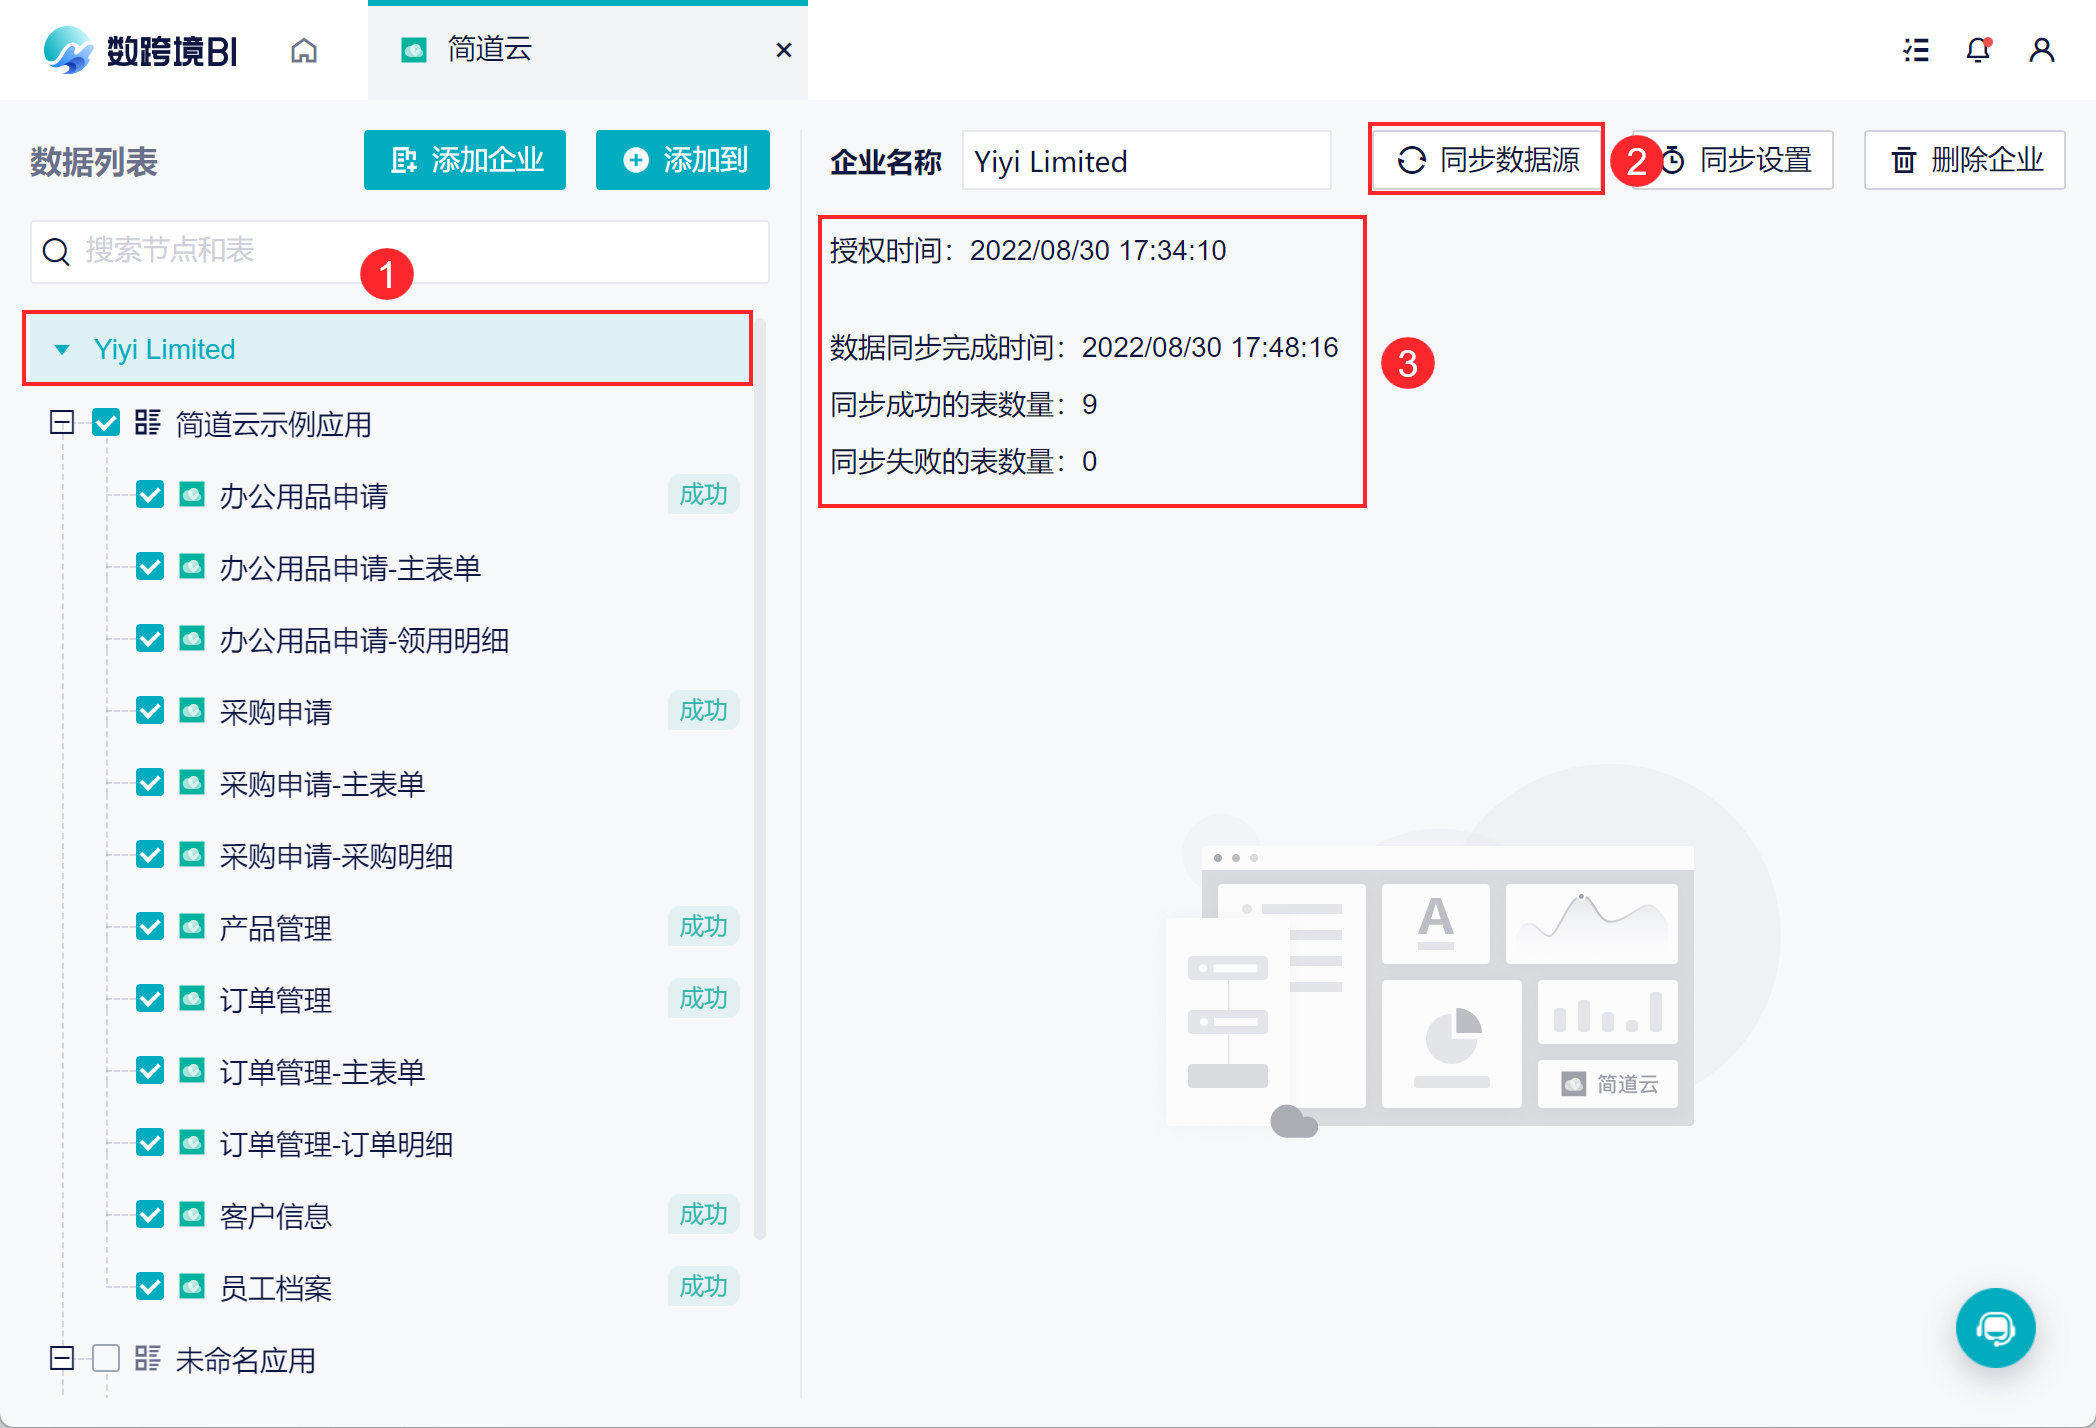The width and height of the screenshot is (2096, 1428).
Task: Open the task list icon top right
Action: (x=1916, y=50)
